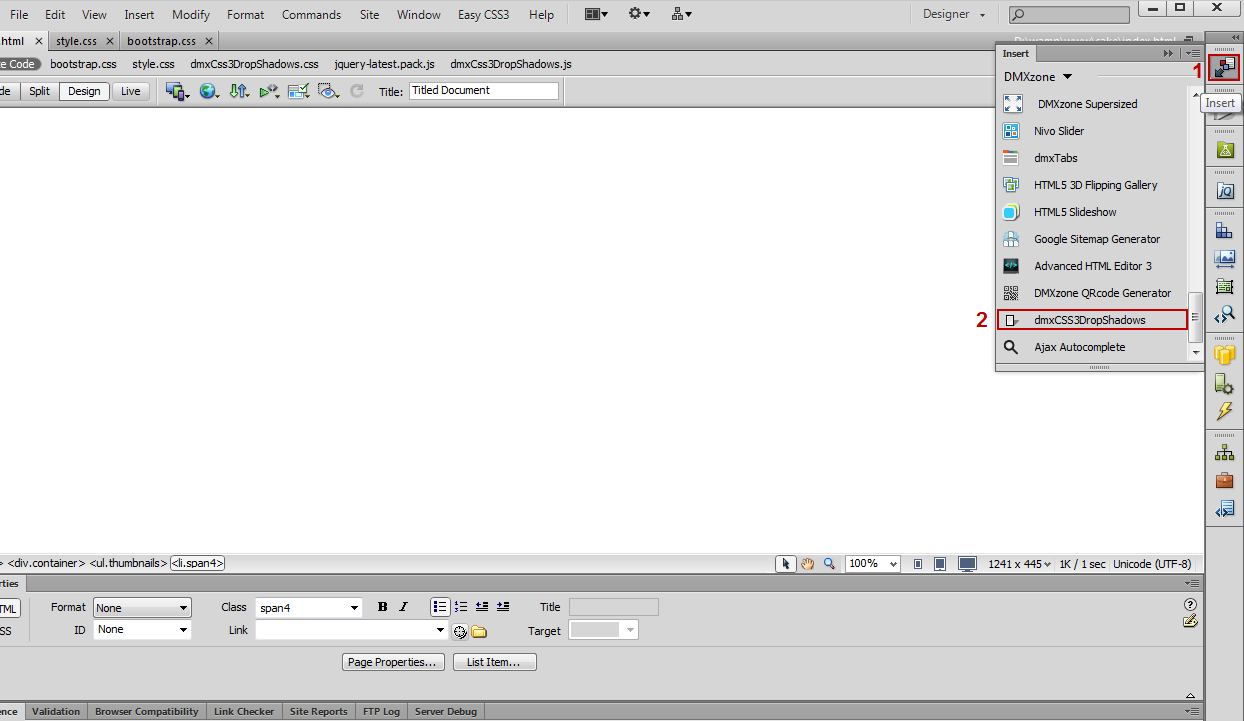
Task: Open the Site Reports tab
Action: [318, 711]
